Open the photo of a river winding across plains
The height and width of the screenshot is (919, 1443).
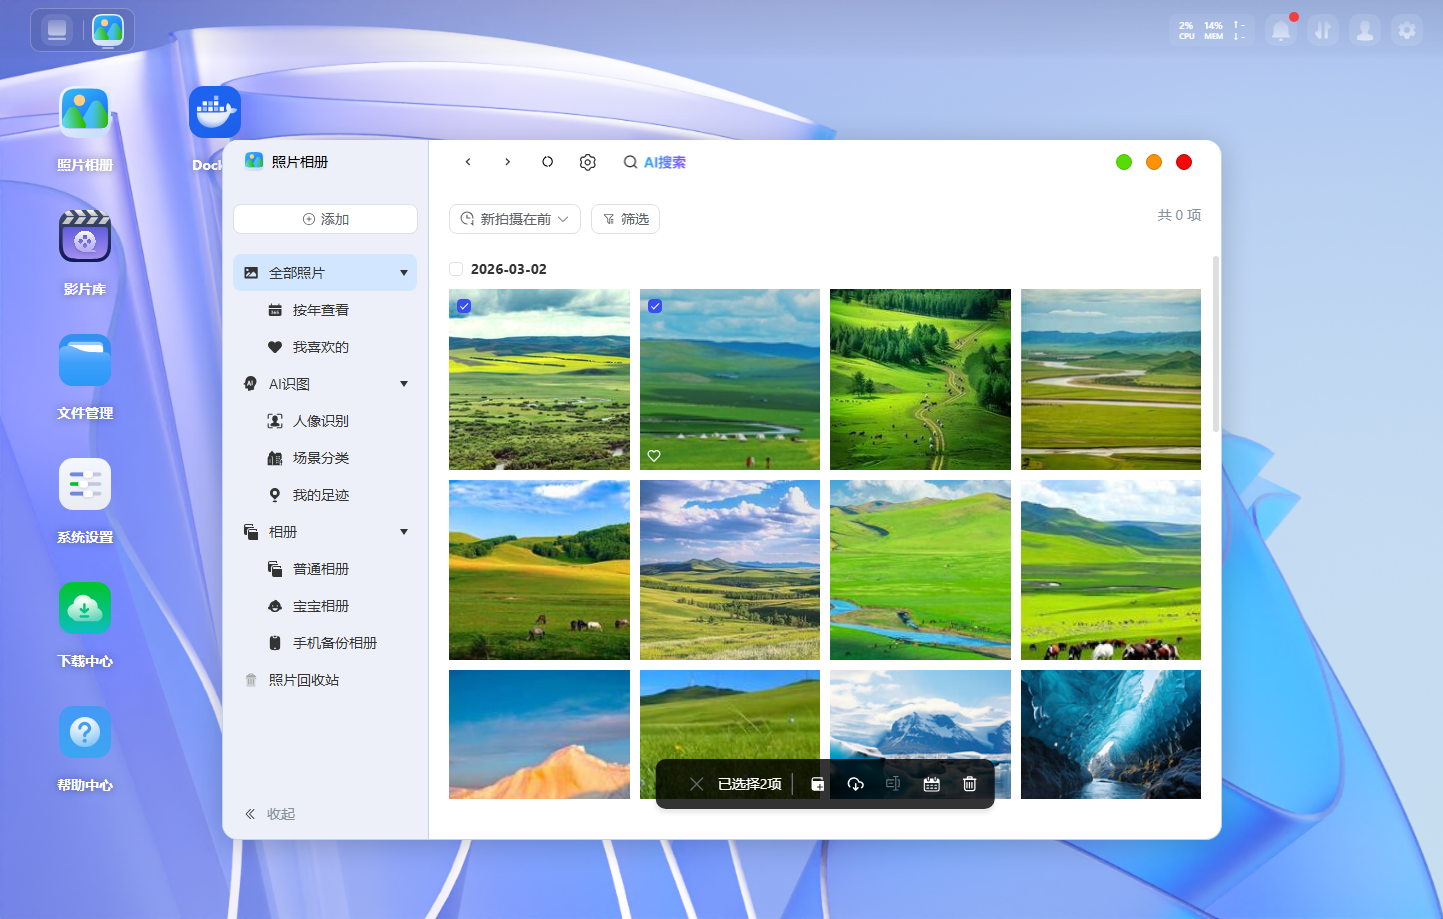(x=1111, y=379)
